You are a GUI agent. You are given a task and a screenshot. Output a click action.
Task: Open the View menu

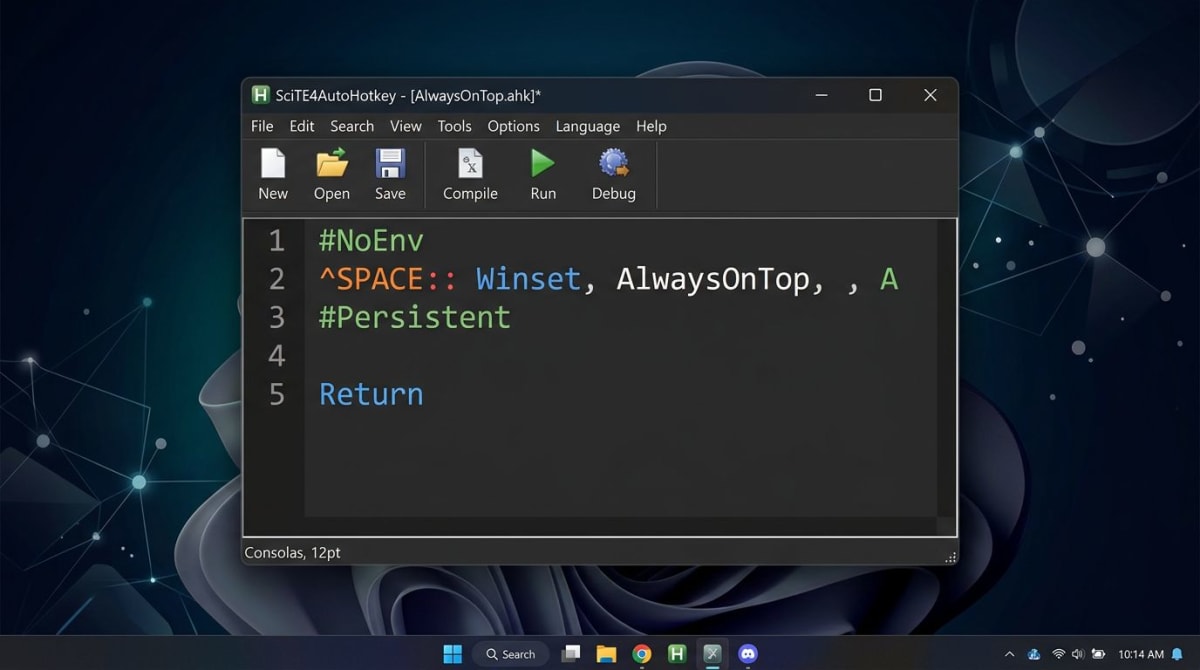[406, 126]
